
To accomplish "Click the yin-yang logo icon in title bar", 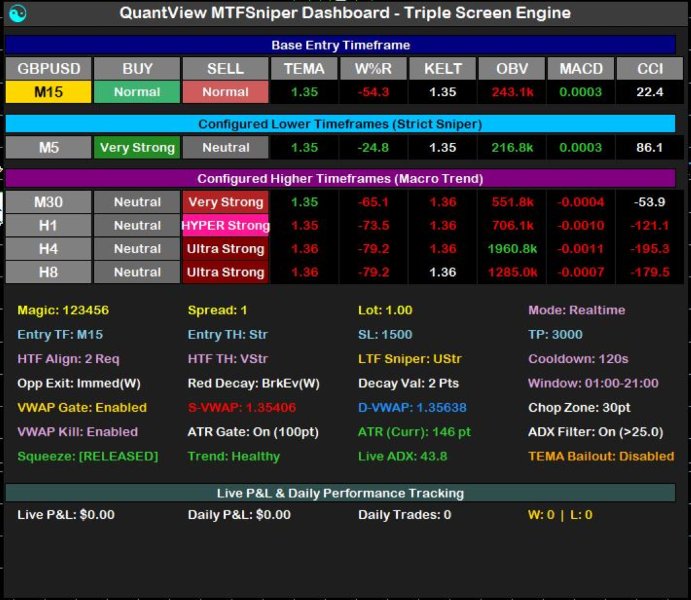I will pyautogui.click(x=17, y=13).
